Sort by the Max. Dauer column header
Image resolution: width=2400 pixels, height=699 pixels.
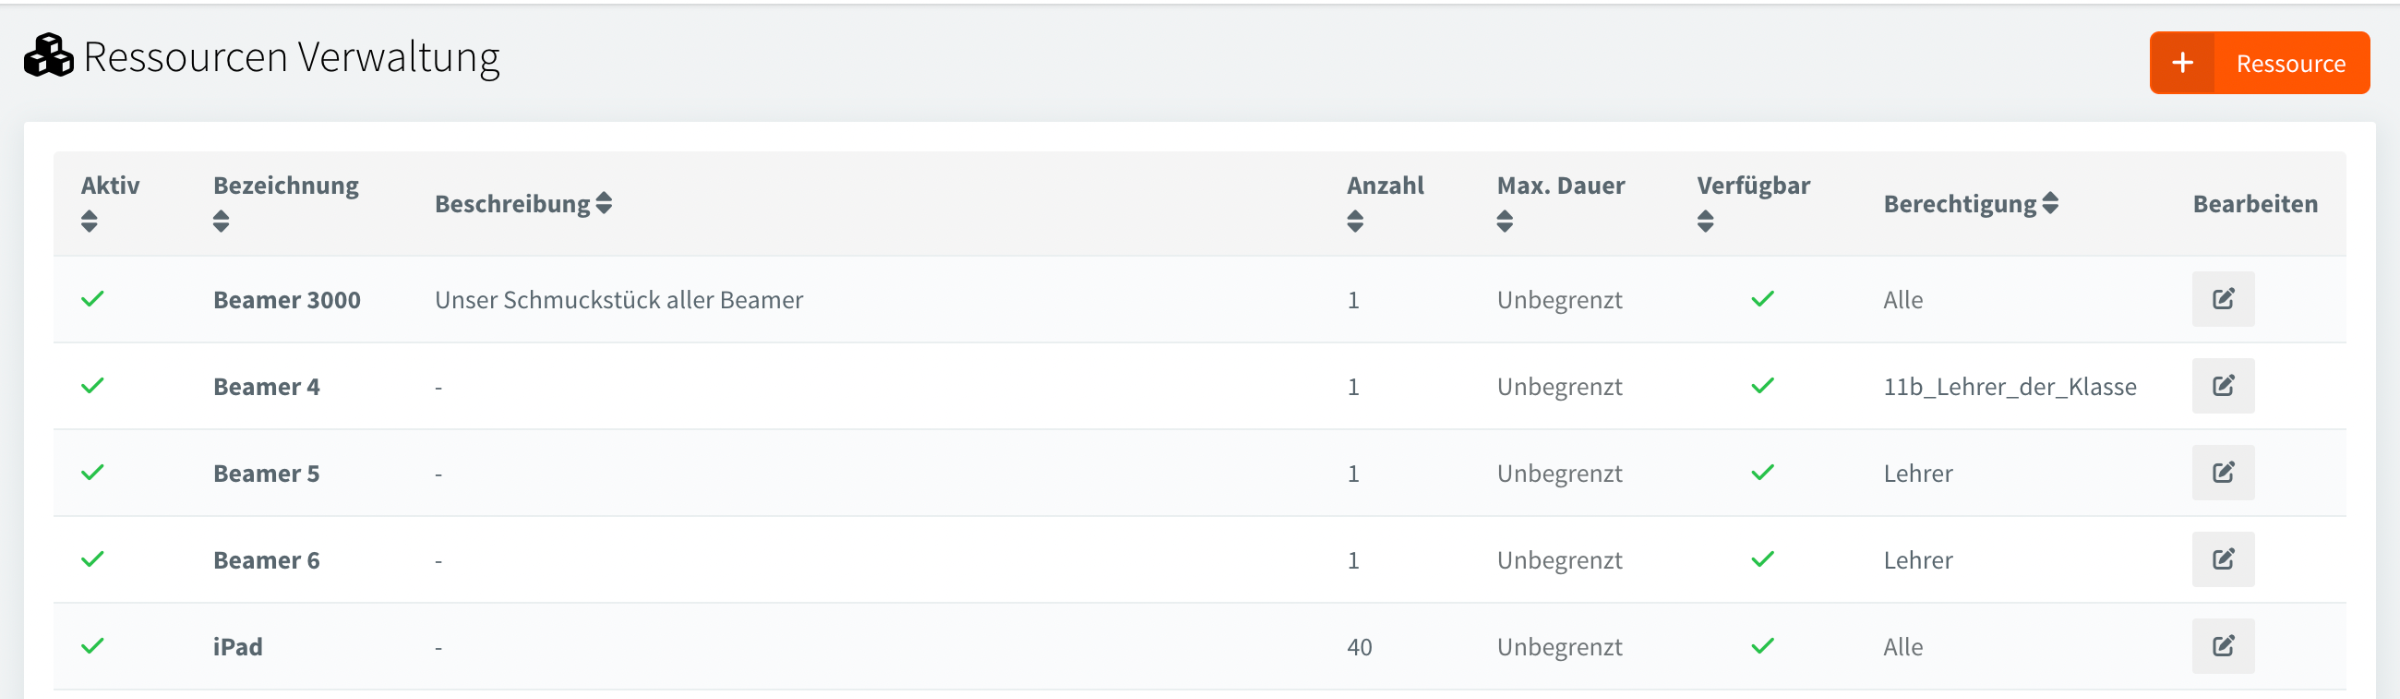1504,221
